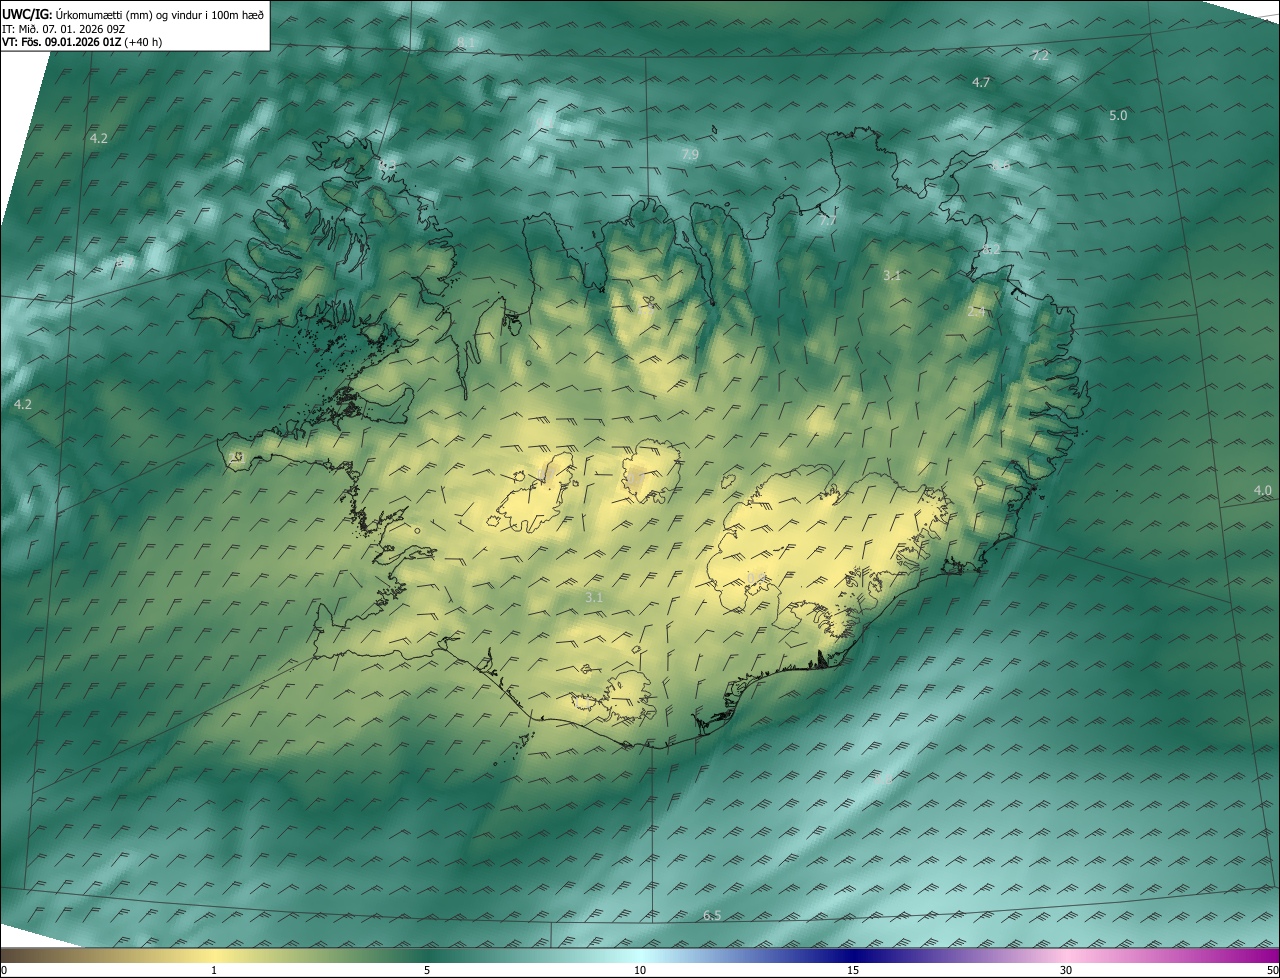Click the 1 label on the colour scale
The image size is (1280, 978).
click(214, 970)
